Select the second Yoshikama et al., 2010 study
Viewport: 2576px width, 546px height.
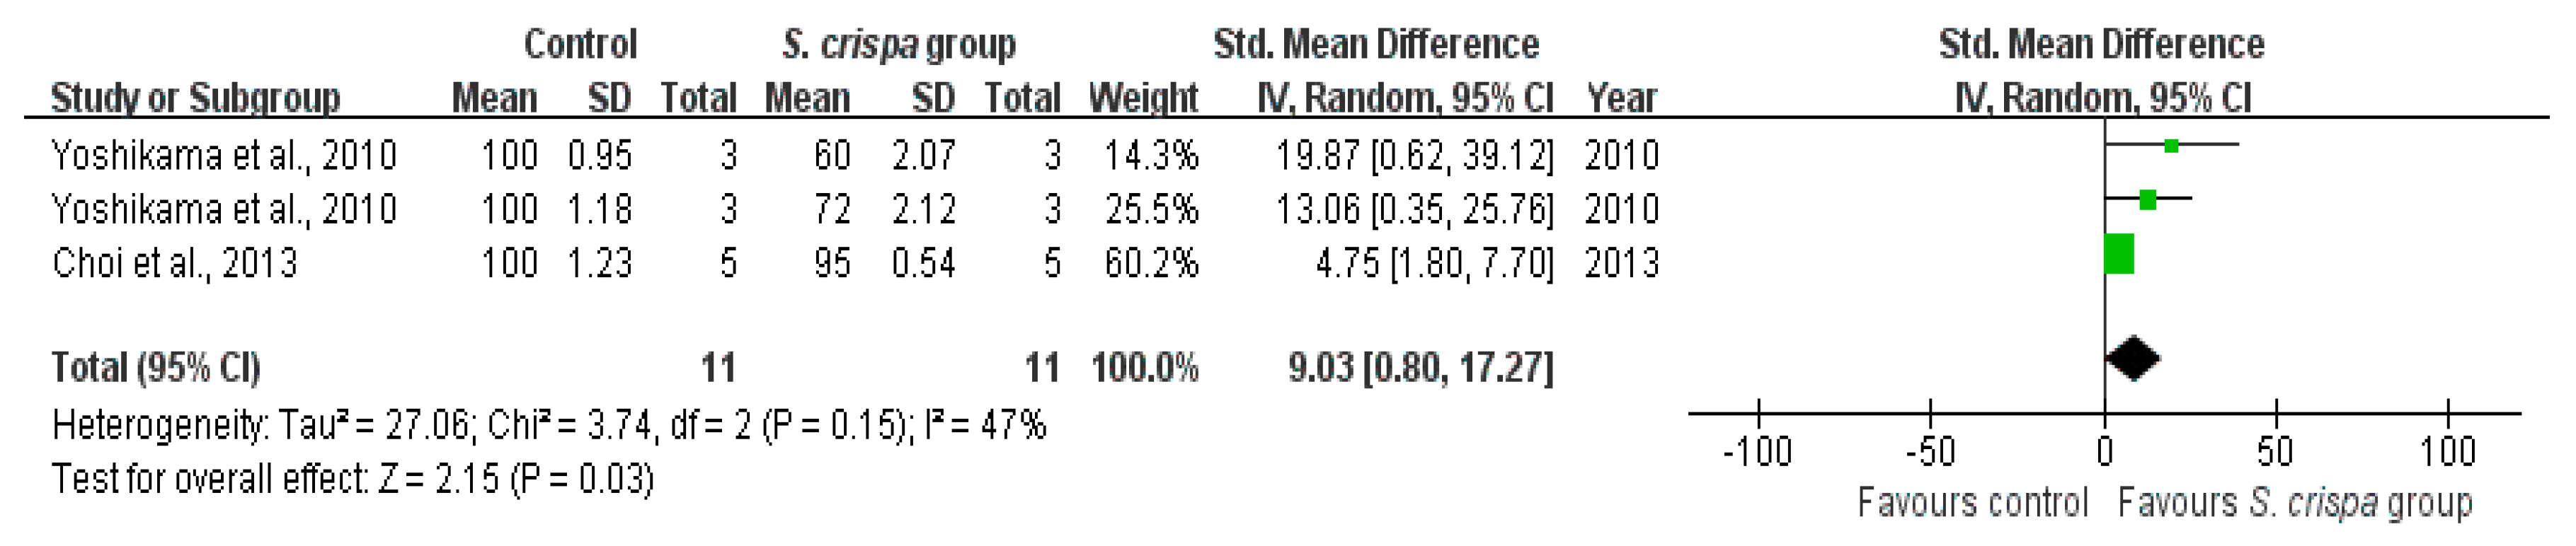224,209
